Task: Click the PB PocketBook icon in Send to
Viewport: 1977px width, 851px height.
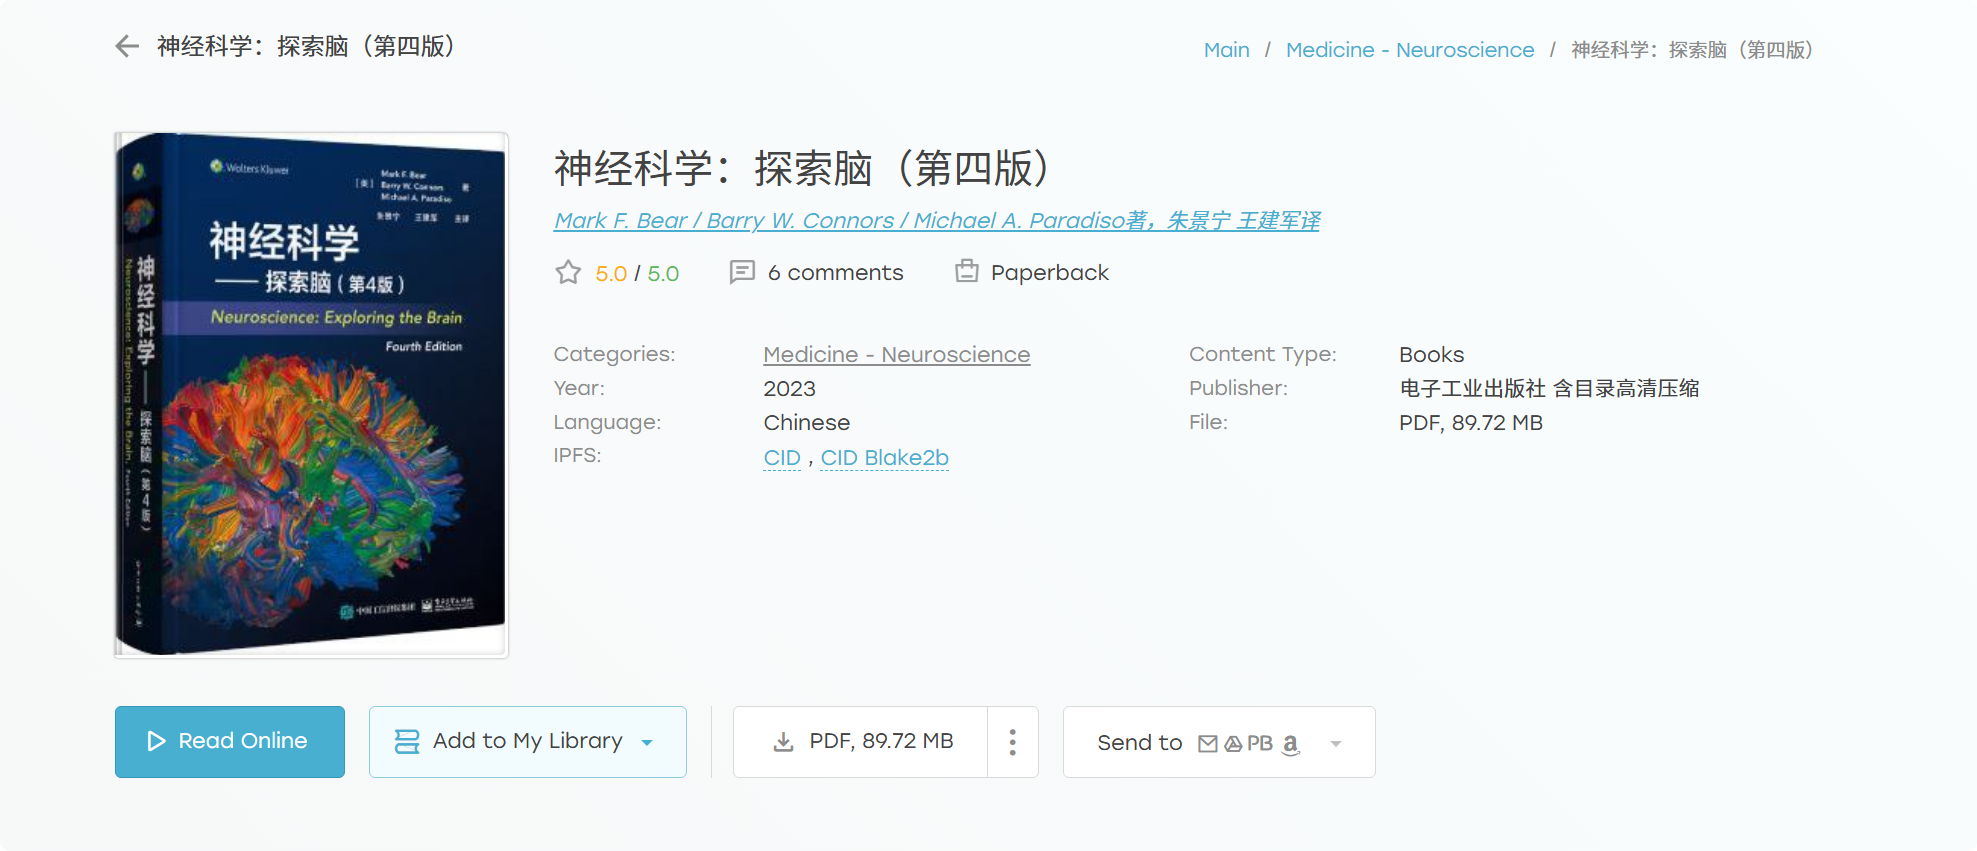Action: click(1260, 743)
